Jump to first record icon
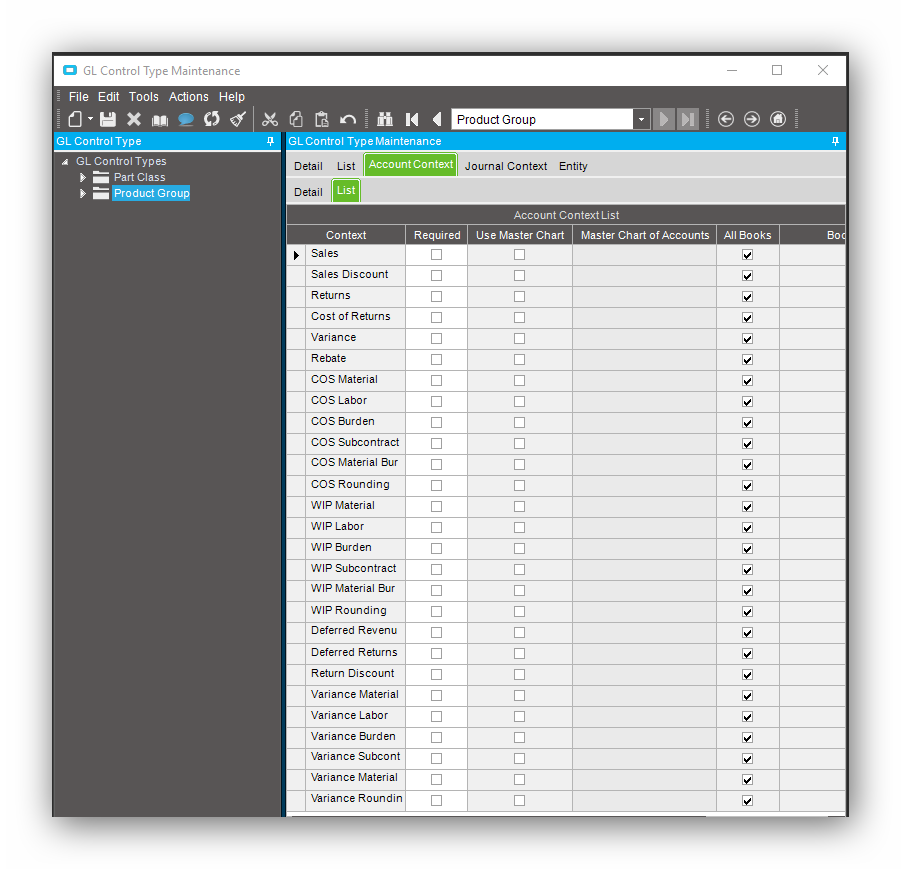Image resolution: width=901 pixels, height=869 pixels. click(412, 119)
